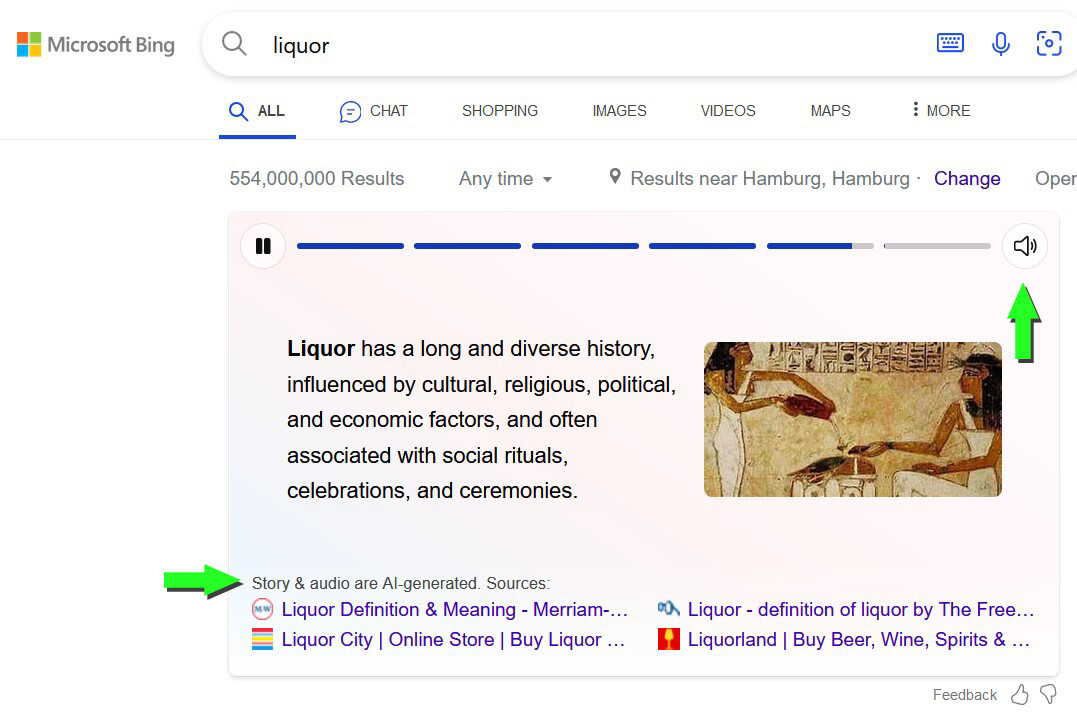1077x713 pixels.
Task: Jump to second story progress segment
Action: 467,246
